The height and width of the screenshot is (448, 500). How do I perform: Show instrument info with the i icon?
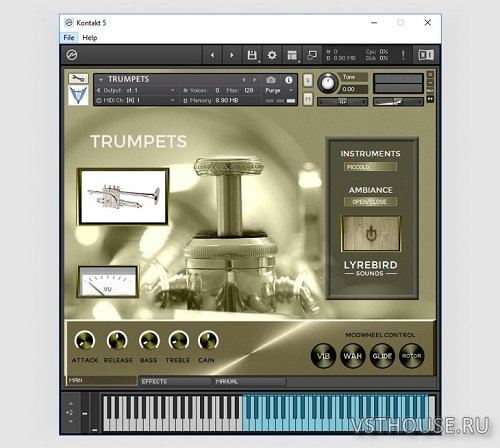289,80
